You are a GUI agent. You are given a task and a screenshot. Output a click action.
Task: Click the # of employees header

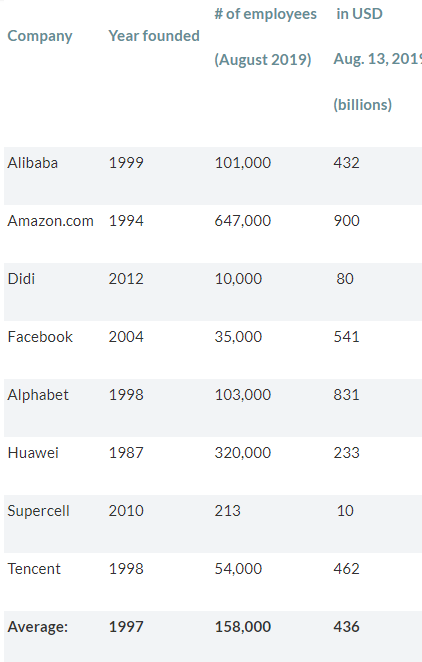point(265,14)
